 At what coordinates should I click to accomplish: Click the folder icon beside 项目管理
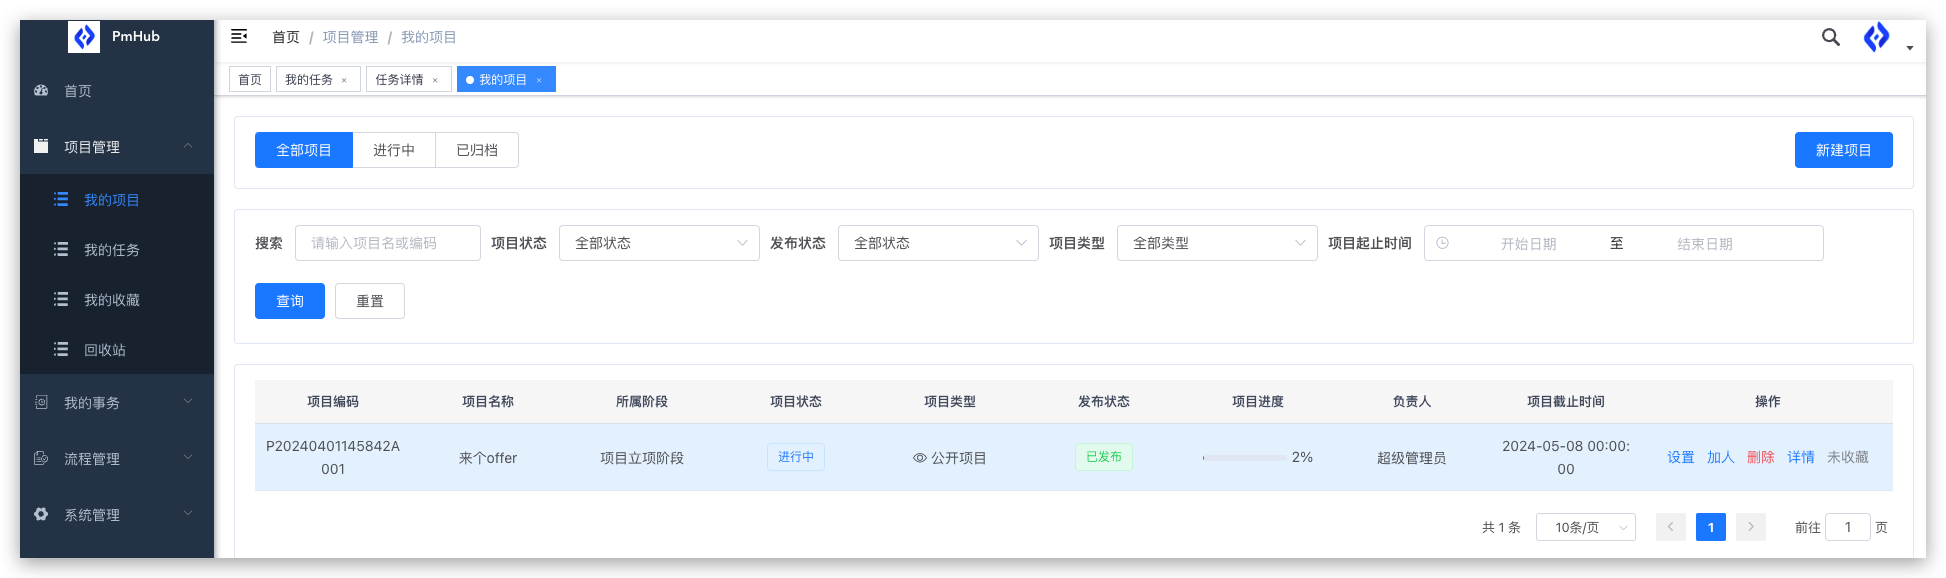click(41, 146)
